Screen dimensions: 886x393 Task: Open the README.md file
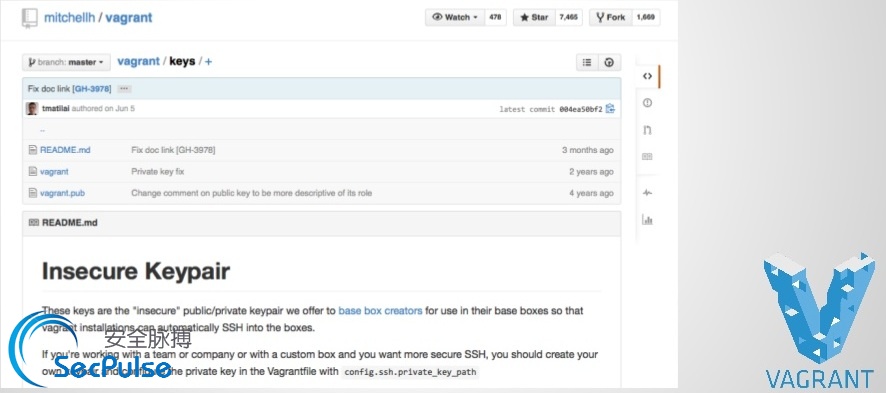click(65, 150)
